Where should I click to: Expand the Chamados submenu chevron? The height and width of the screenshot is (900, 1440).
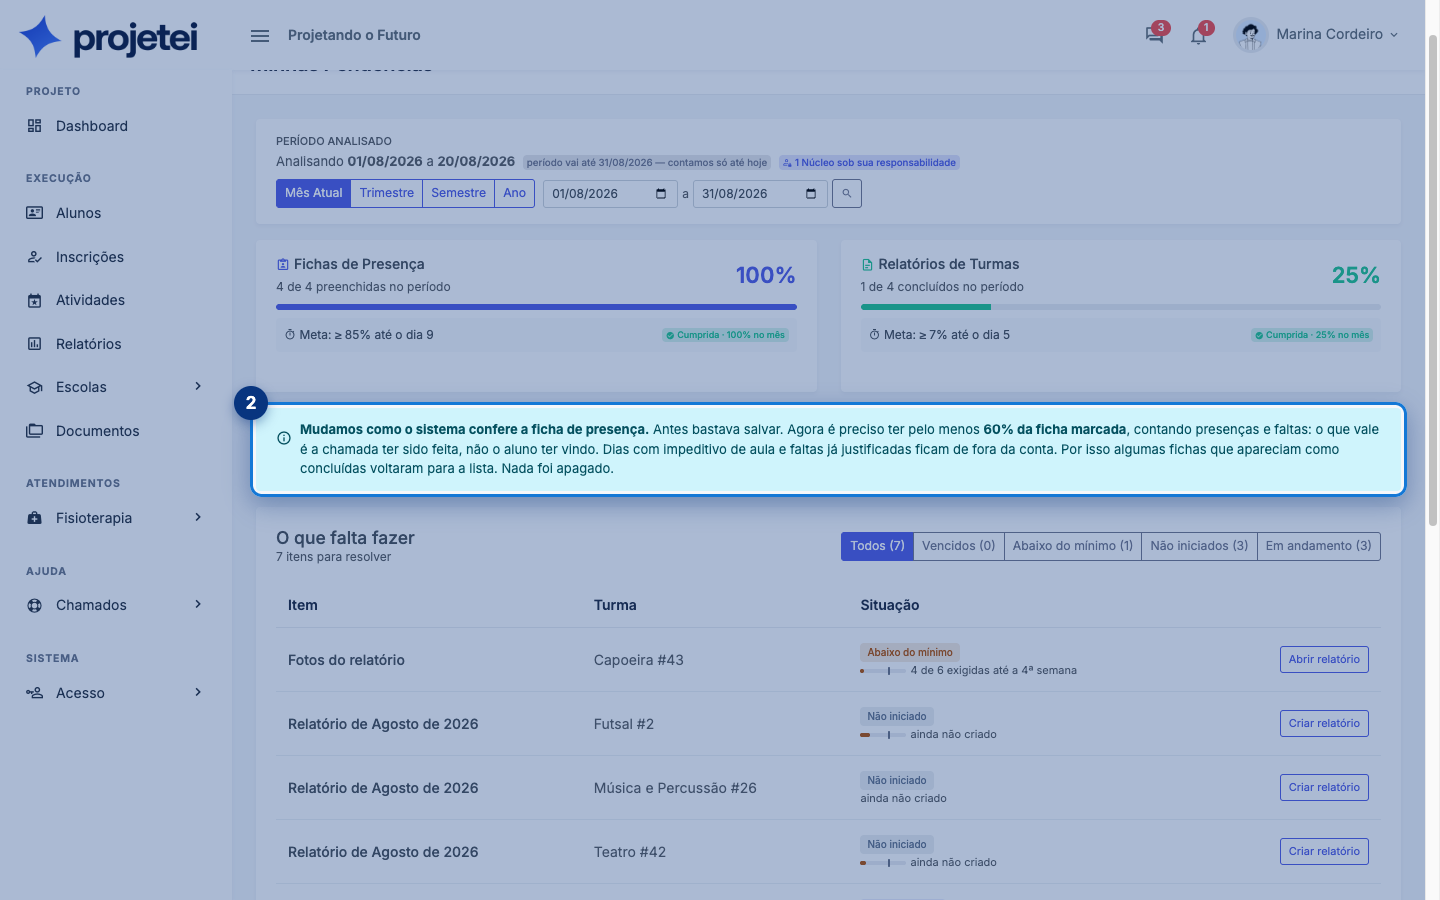[x=198, y=605]
